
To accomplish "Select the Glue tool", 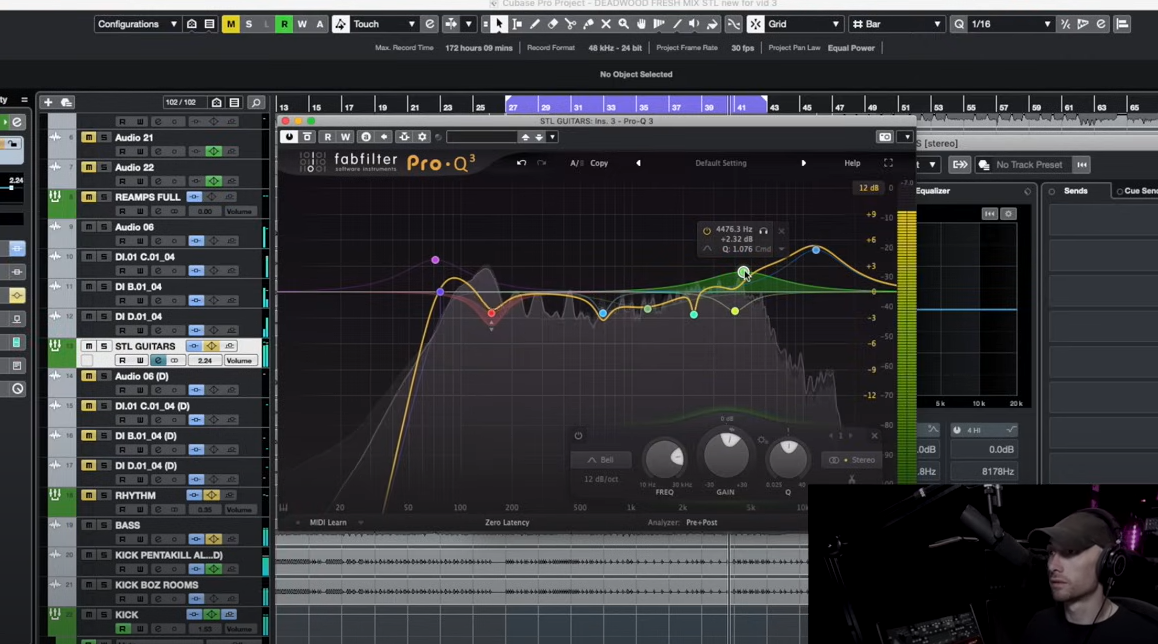I will (588, 24).
